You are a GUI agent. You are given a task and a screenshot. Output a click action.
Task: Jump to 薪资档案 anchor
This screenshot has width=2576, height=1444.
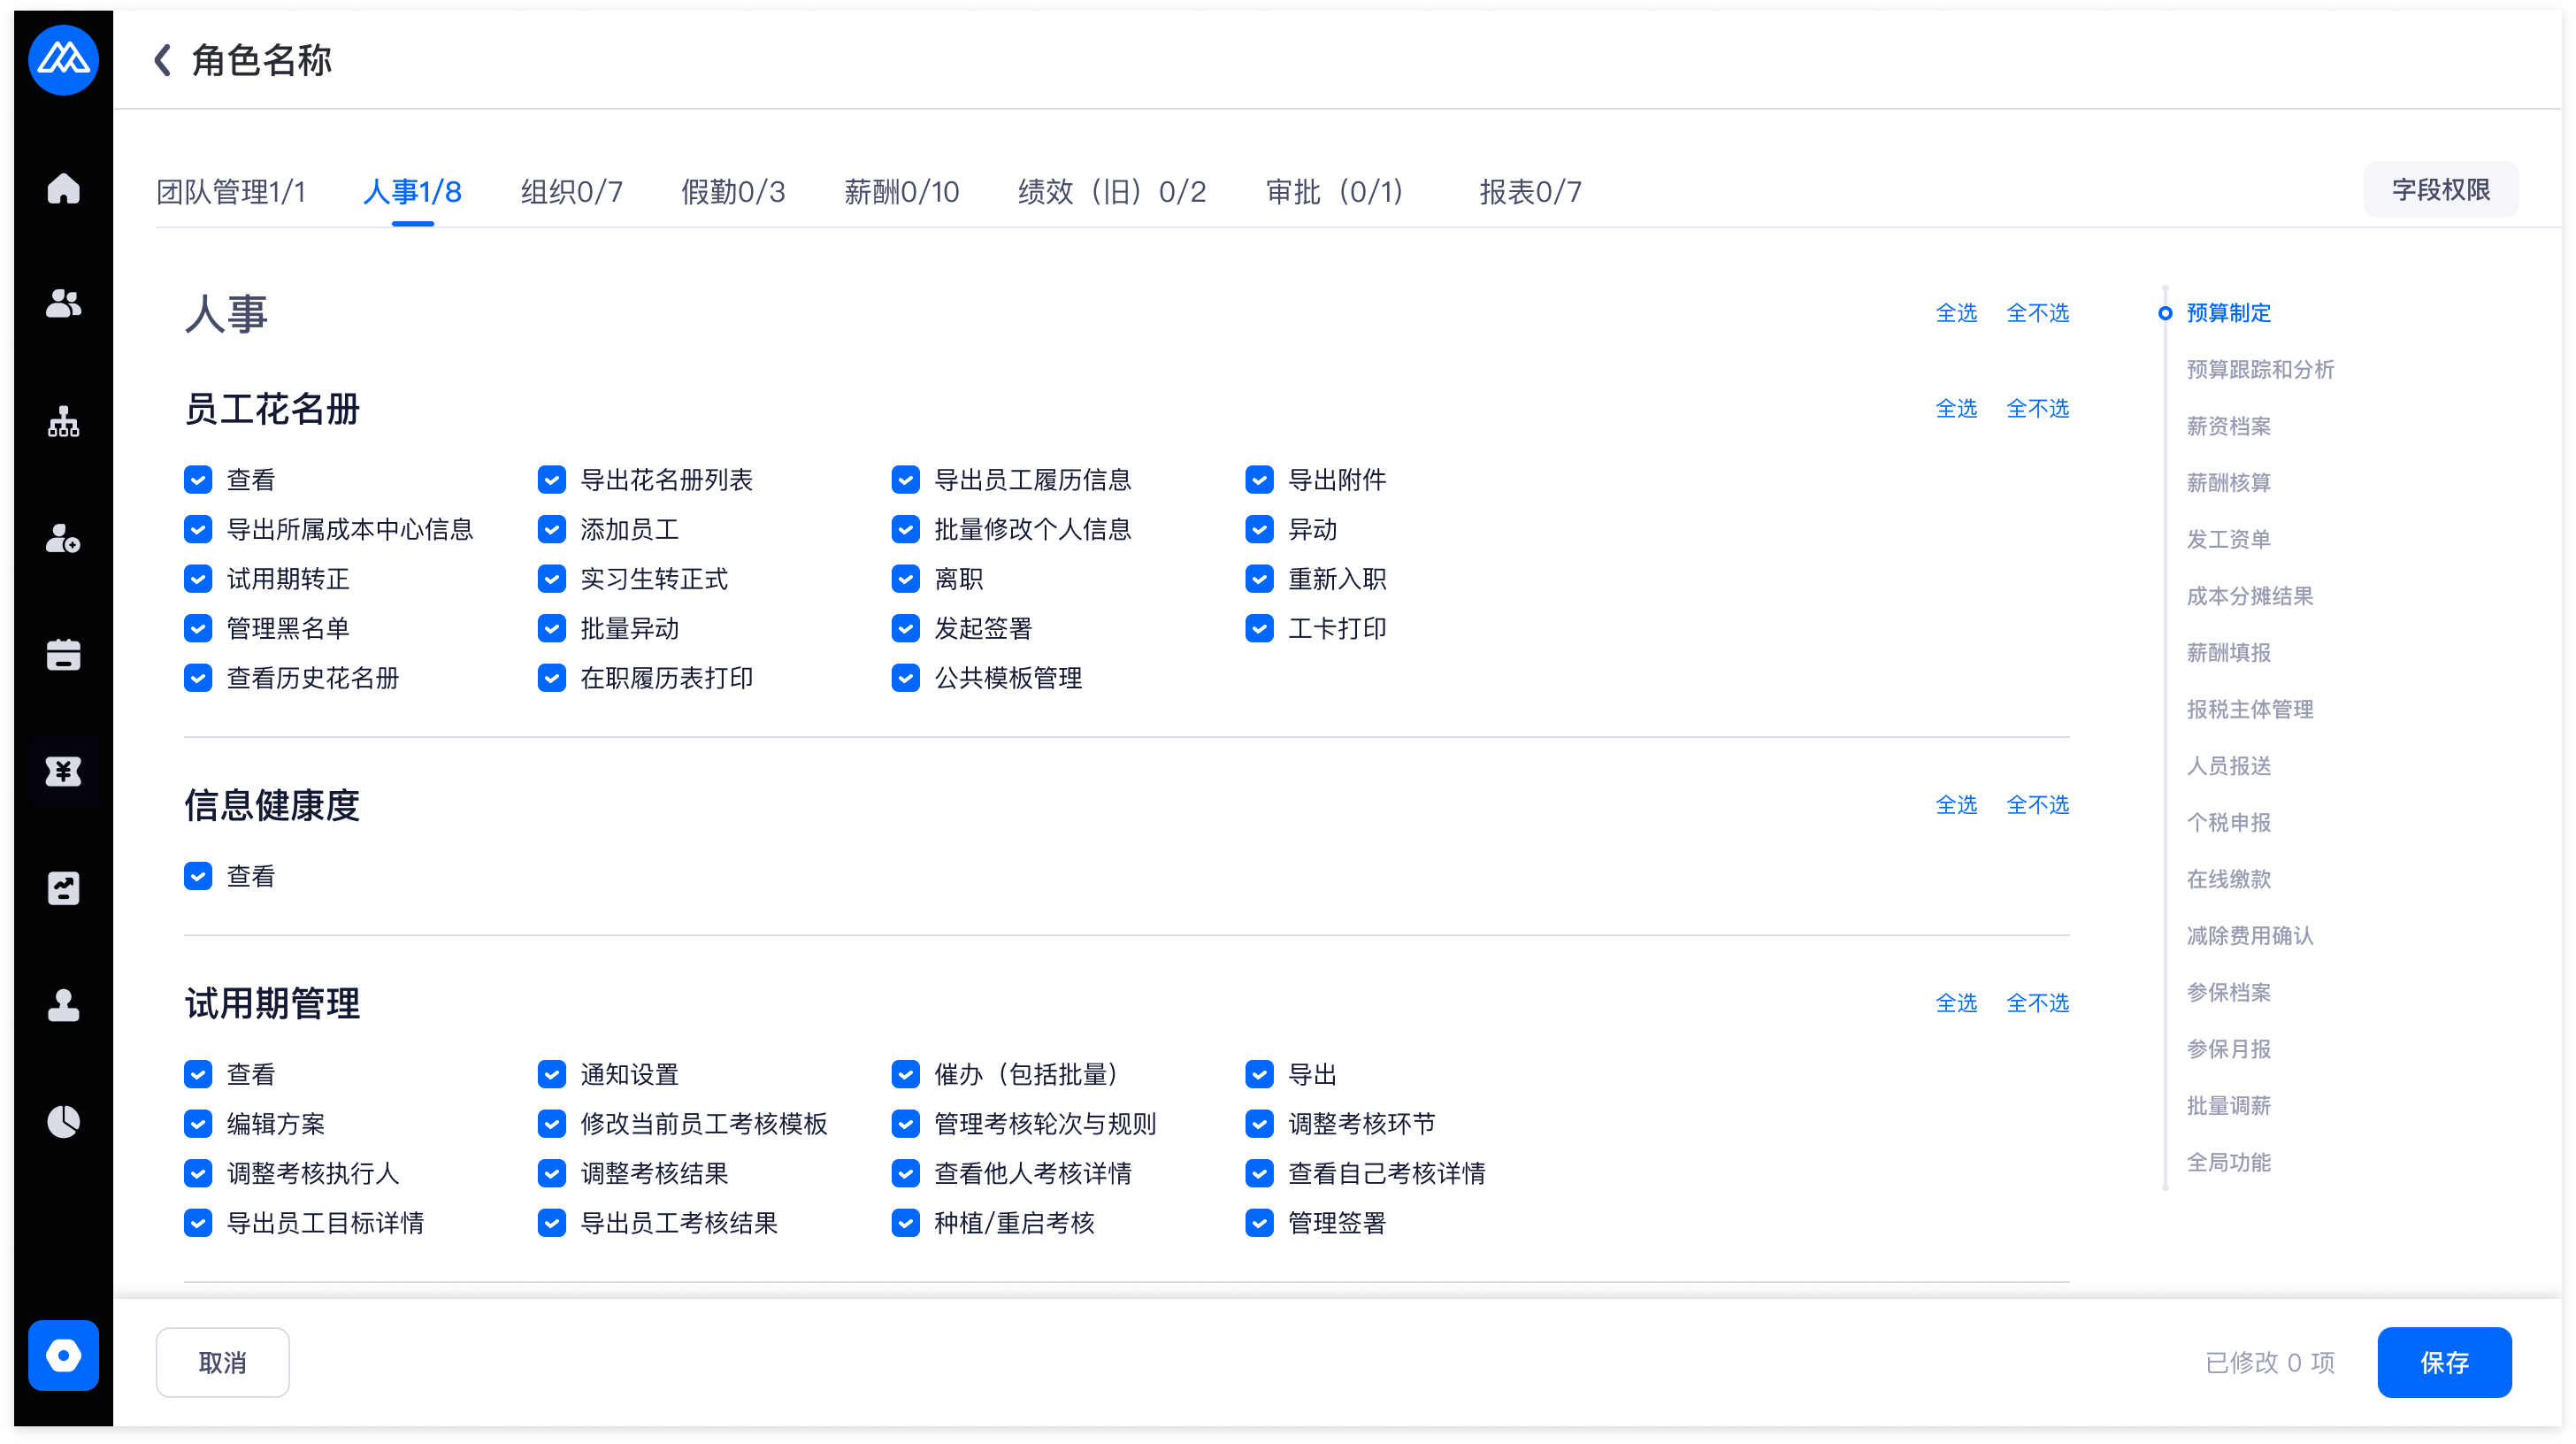[x=2229, y=426]
